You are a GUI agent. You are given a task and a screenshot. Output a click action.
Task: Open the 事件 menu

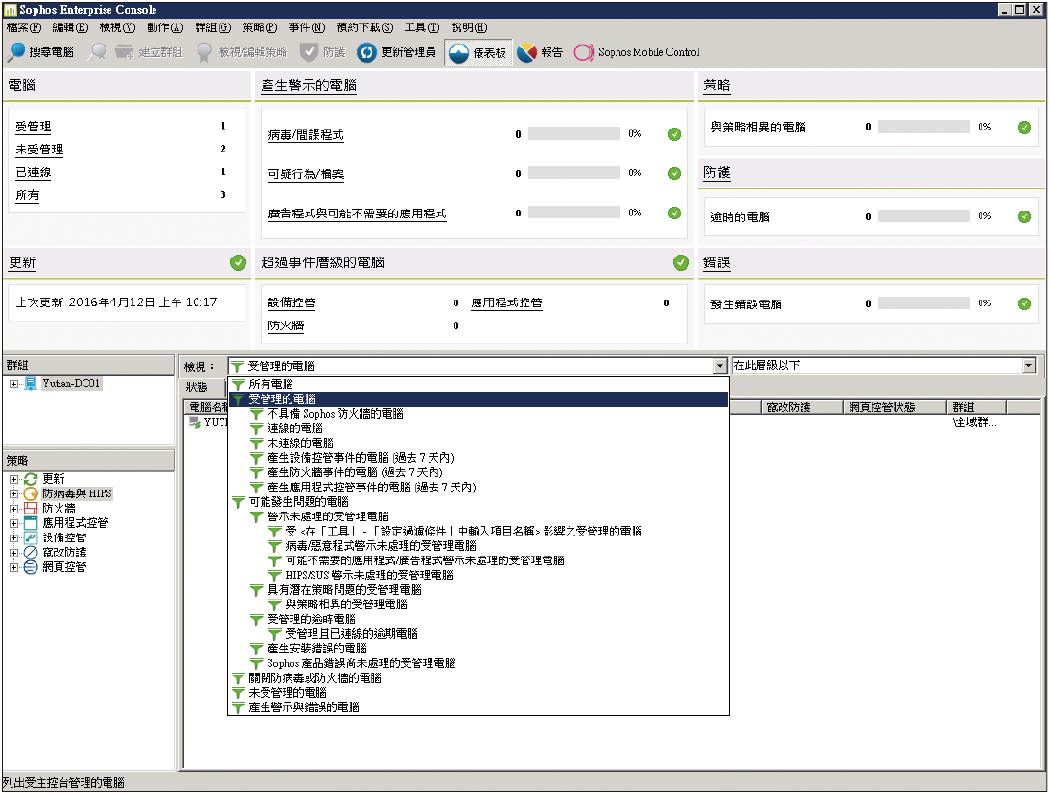click(307, 27)
